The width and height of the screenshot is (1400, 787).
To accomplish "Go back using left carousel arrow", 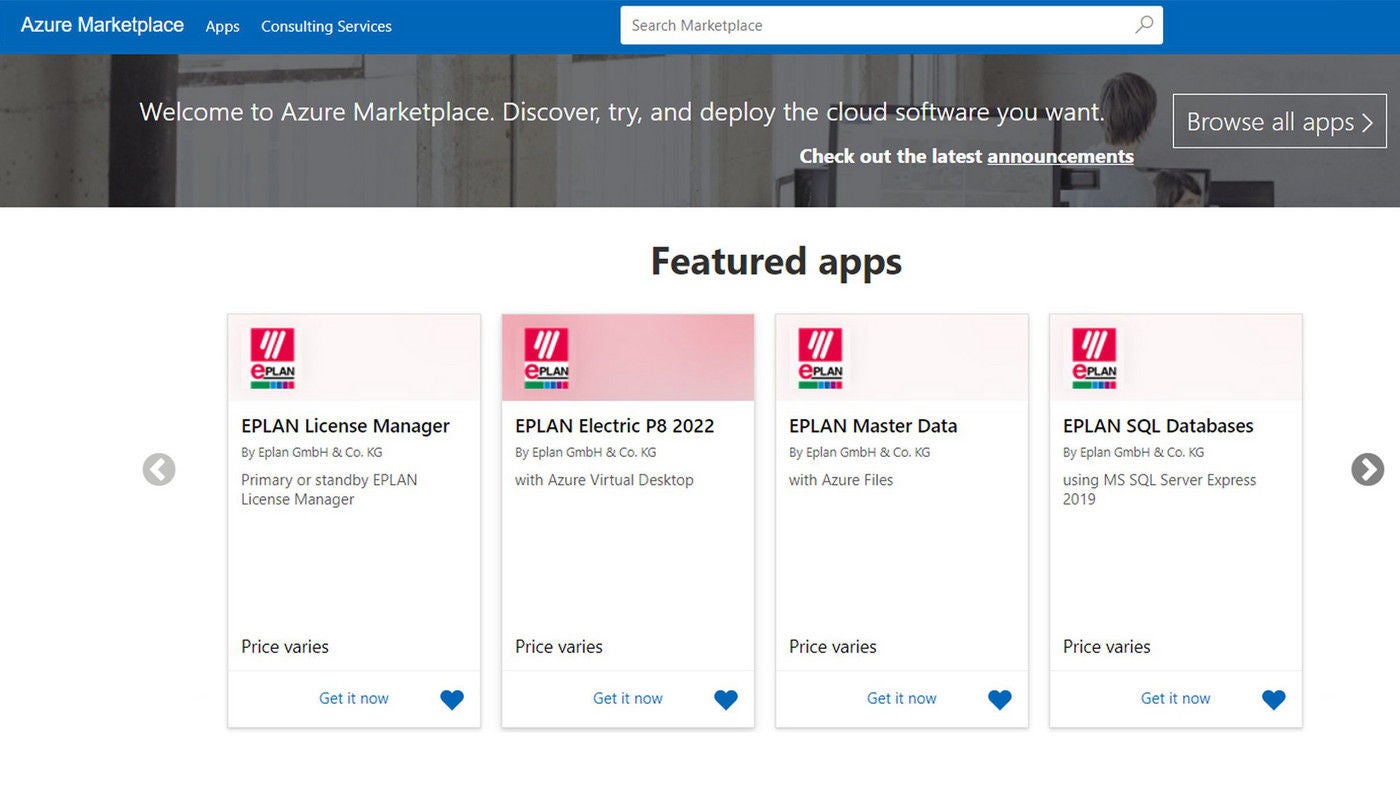I will [x=158, y=469].
